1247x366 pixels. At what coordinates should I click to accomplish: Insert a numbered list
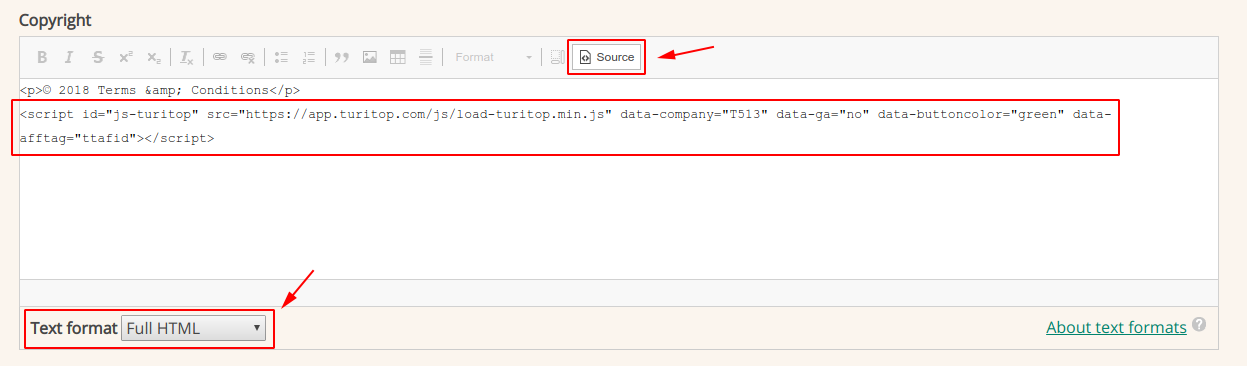309,57
